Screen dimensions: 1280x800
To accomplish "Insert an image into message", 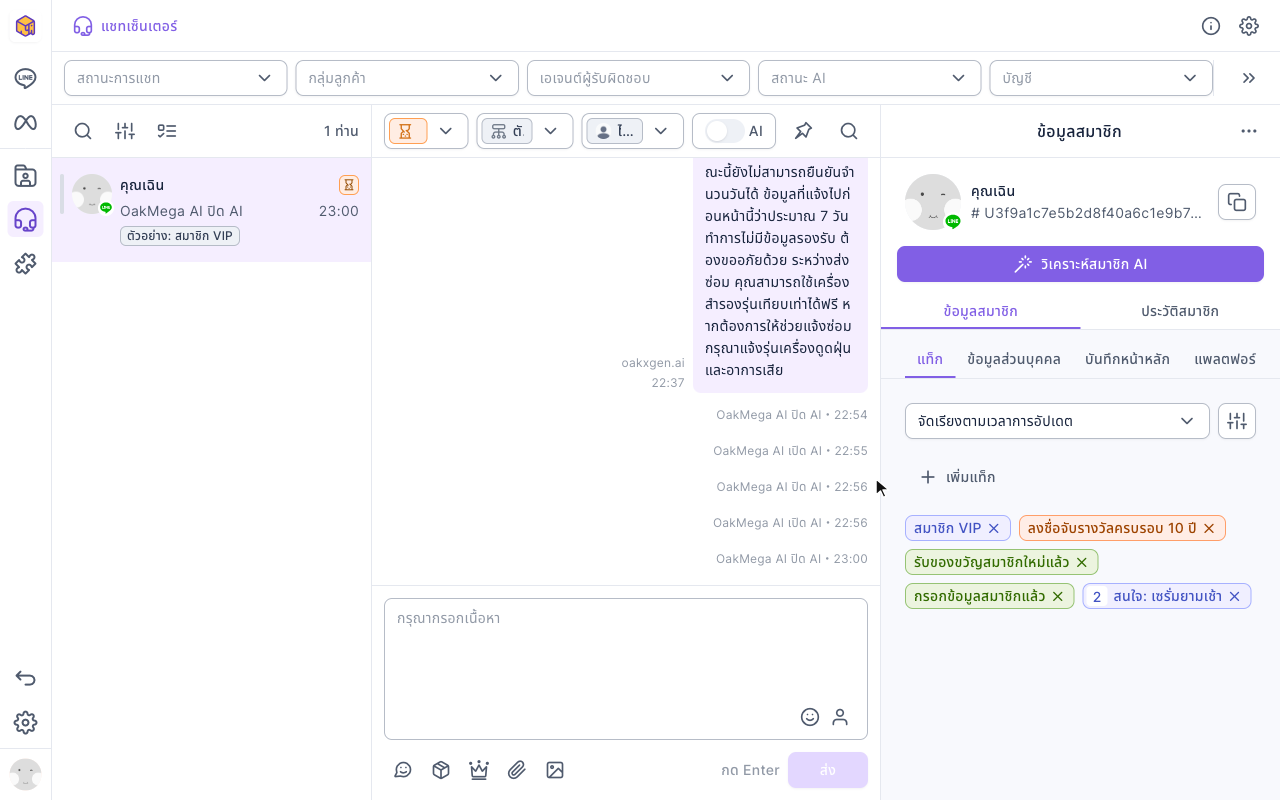I will (x=555, y=770).
